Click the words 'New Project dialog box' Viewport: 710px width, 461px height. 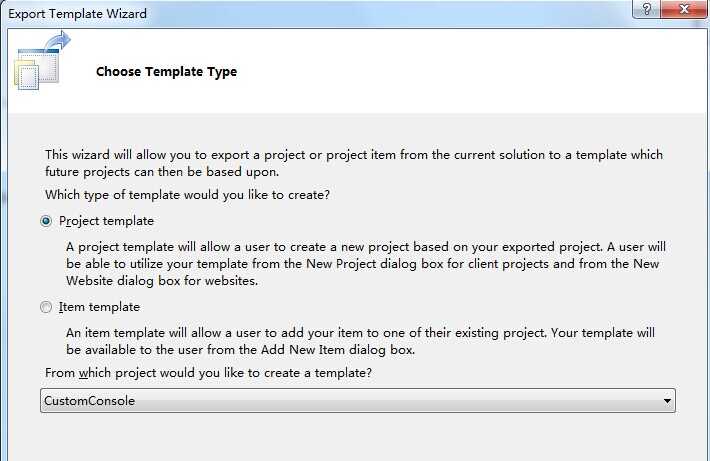[x=375, y=264]
